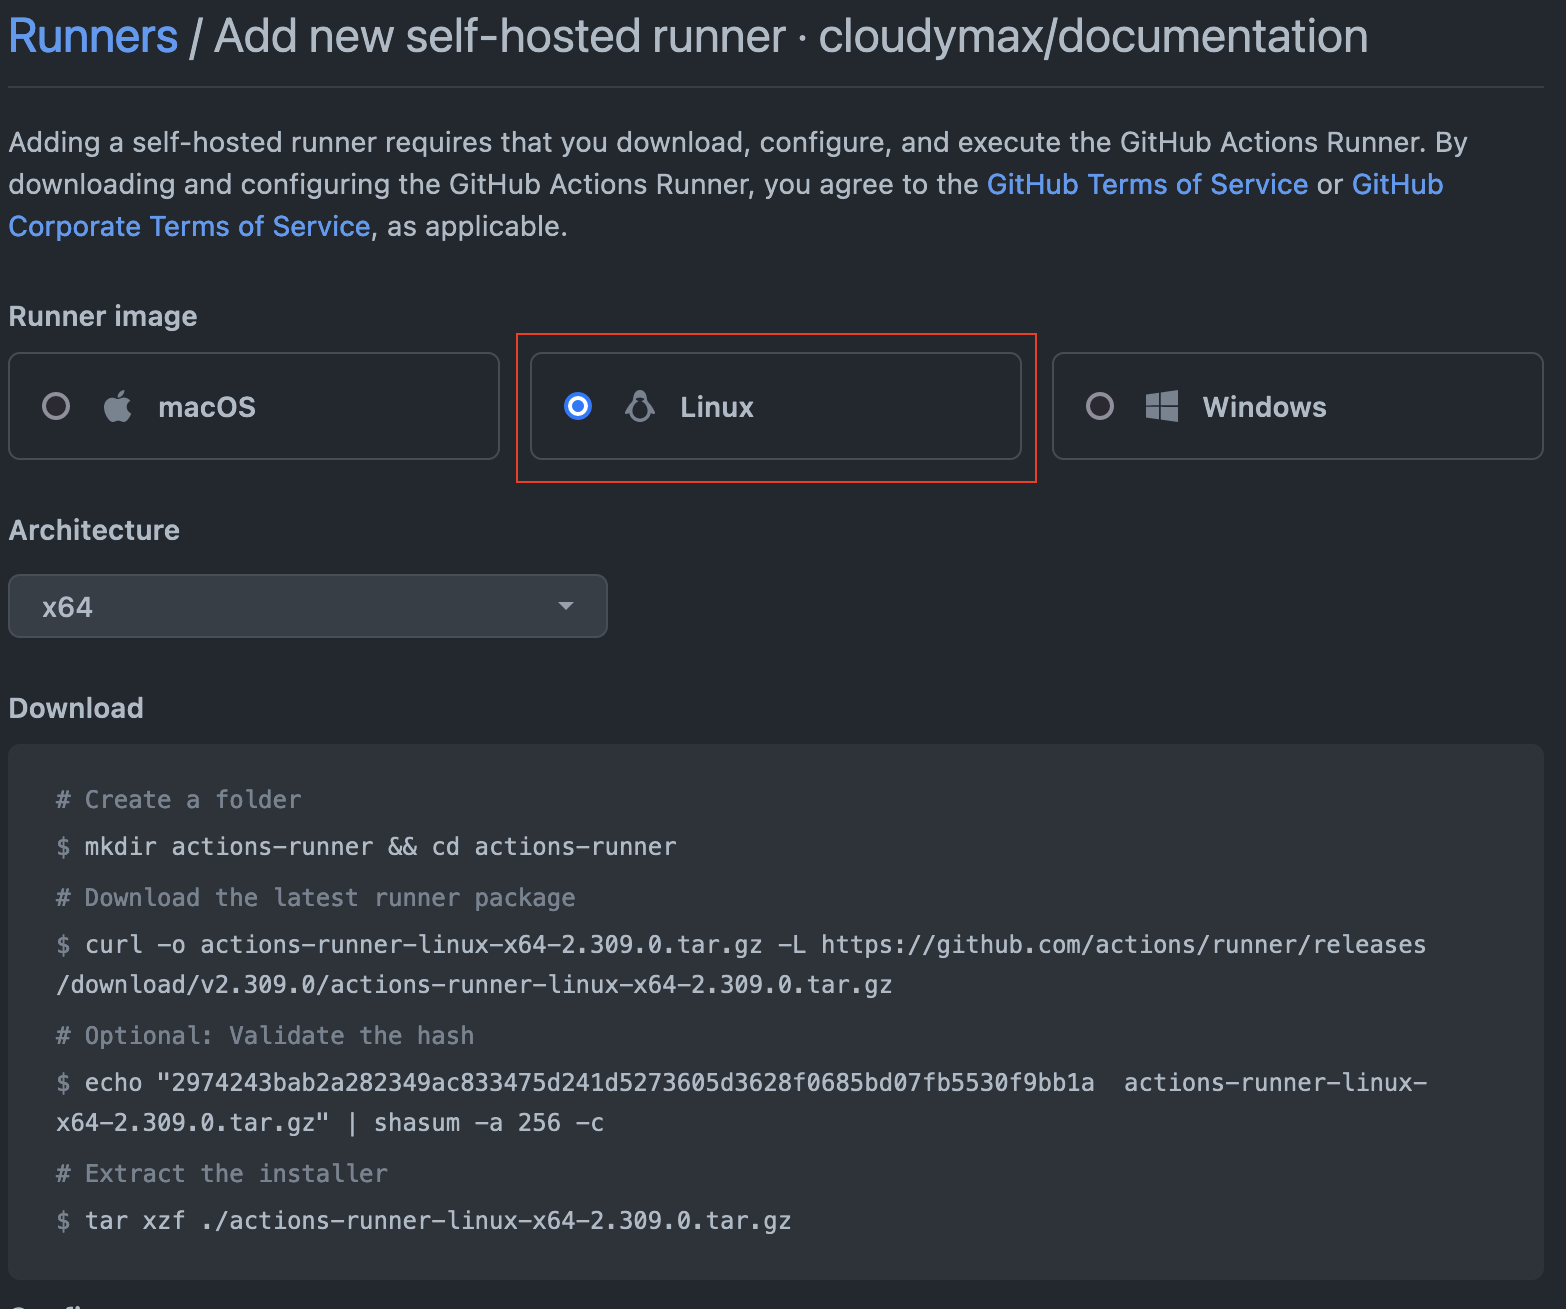Select the Windows radio button
The width and height of the screenshot is (1566, 1309).
pos(1100,407)
